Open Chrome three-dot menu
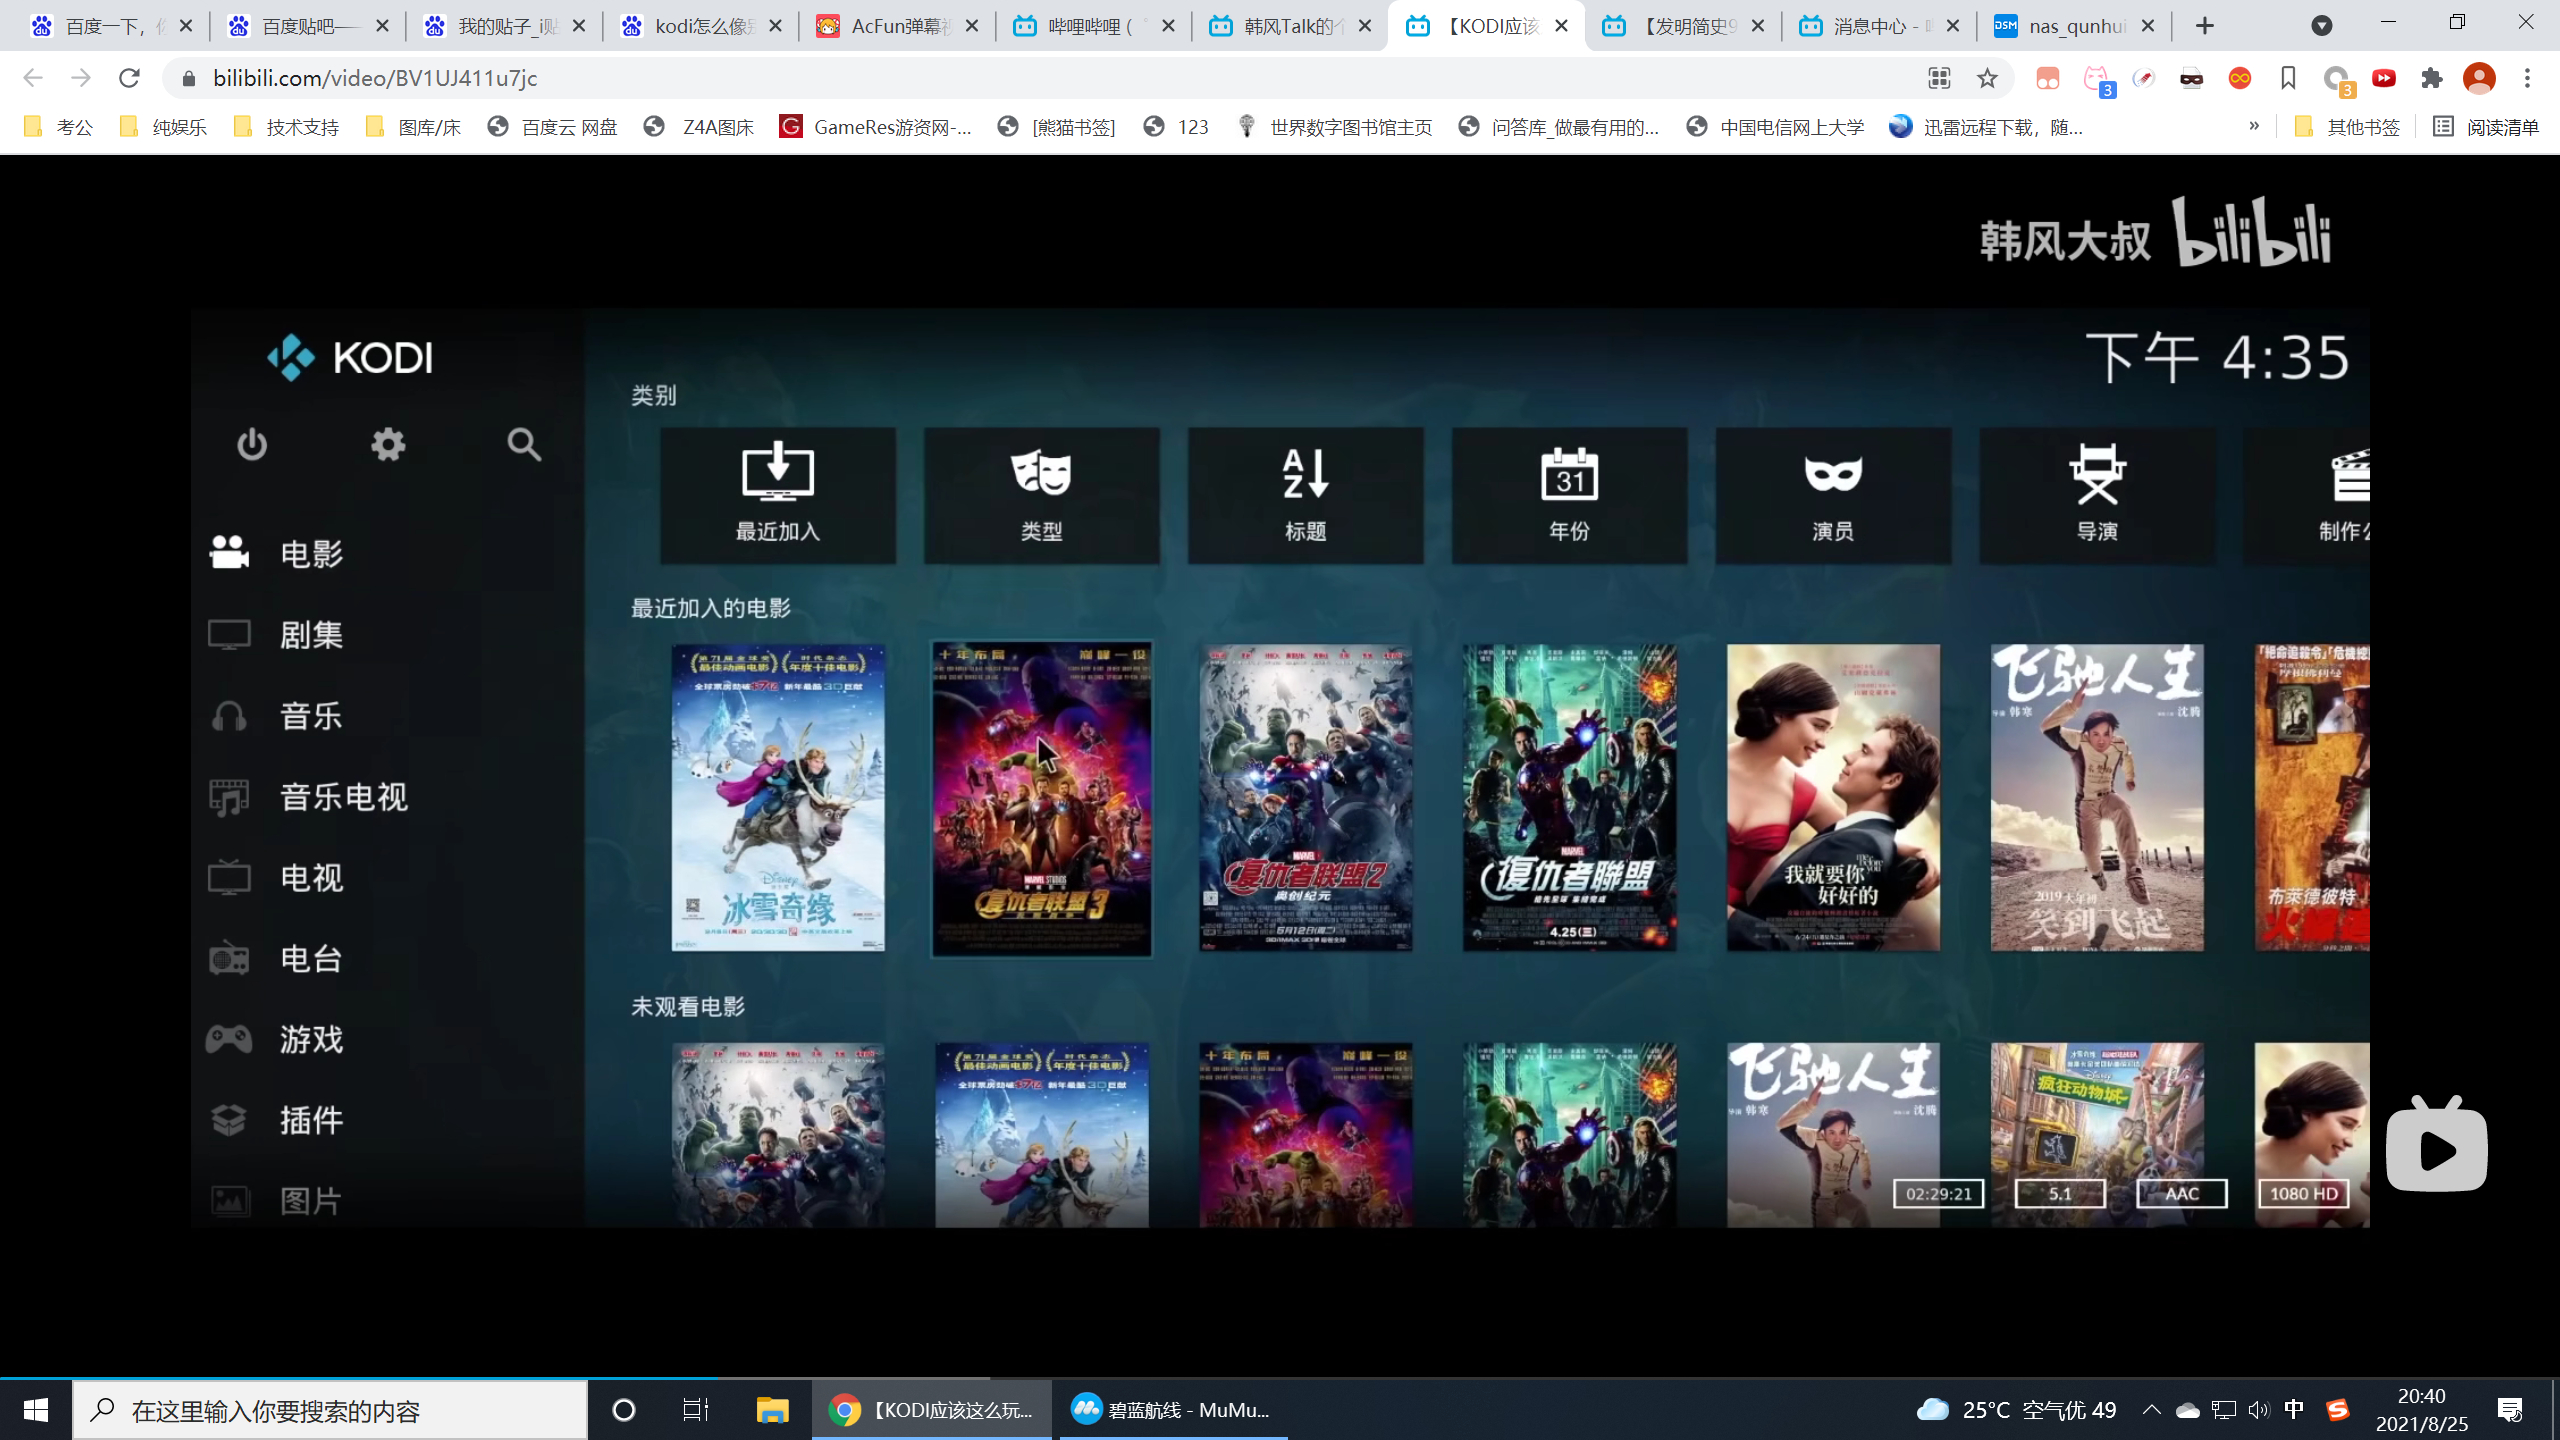This screenshot has width=2560, height=1440. (x=2527, y=78)
